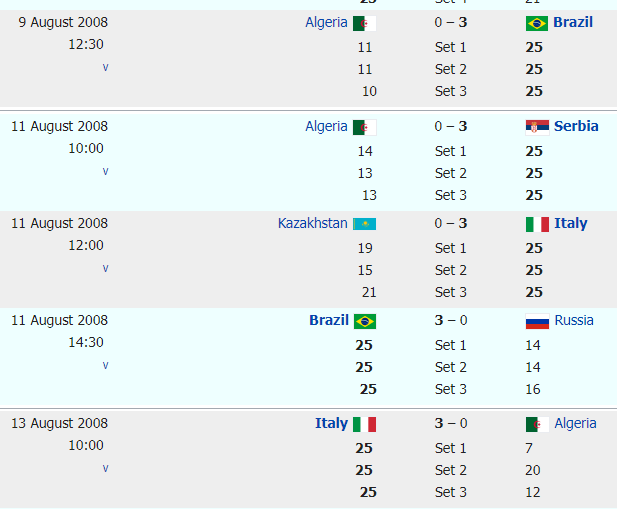Expand the "v" link under 11 August 14:30
This screenshot has height=509, width=617.
(105, 365)
